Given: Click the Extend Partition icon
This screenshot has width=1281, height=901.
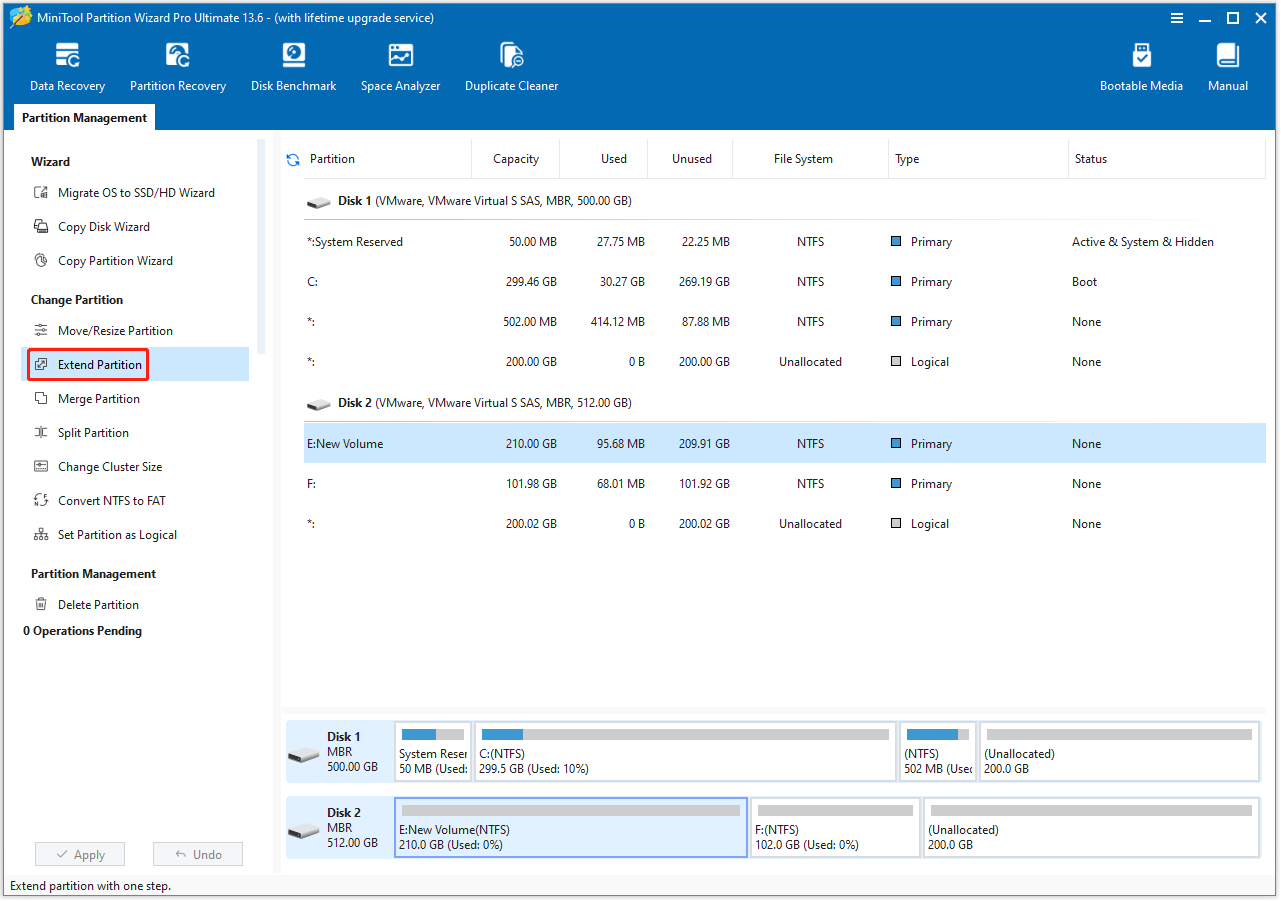Looking at the screenshot, I should [41, 365].
